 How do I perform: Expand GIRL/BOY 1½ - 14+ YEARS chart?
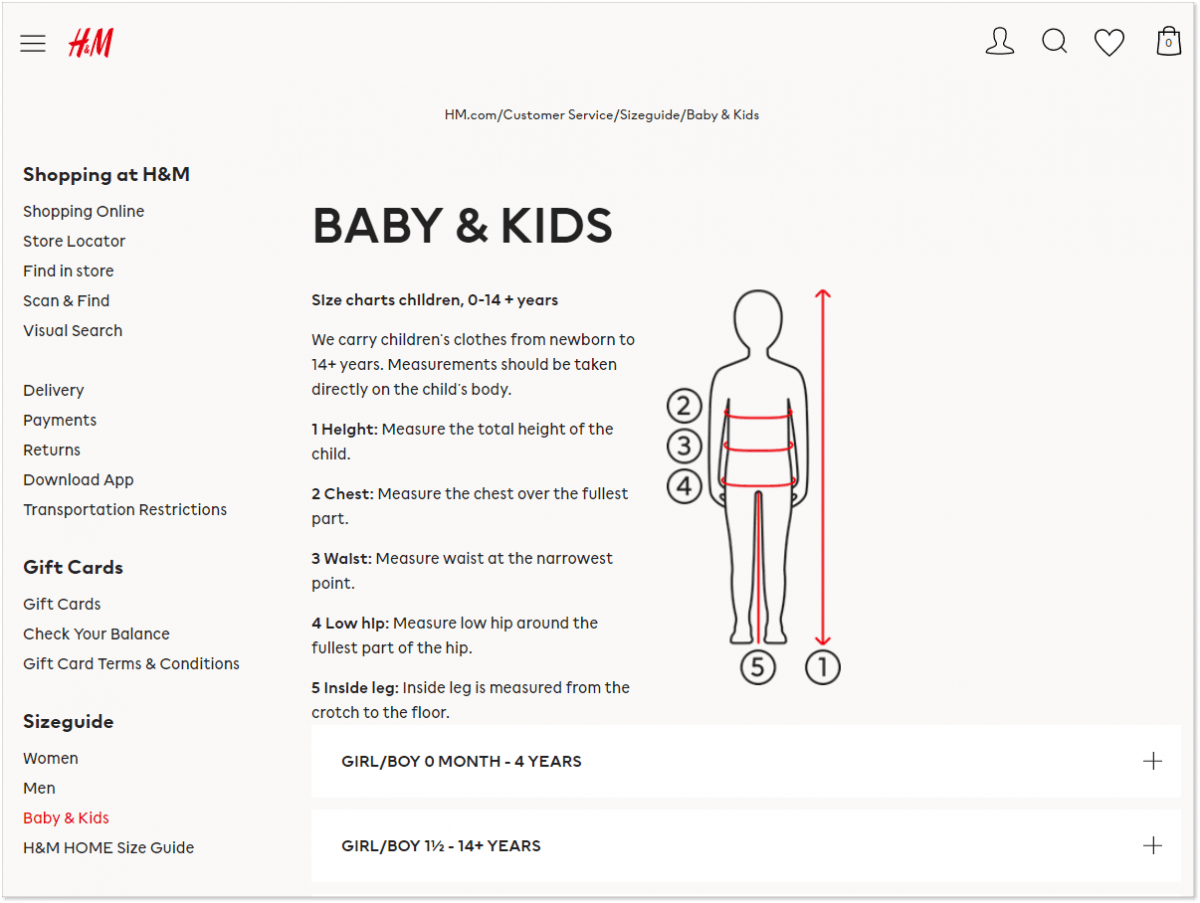[440, 846]
